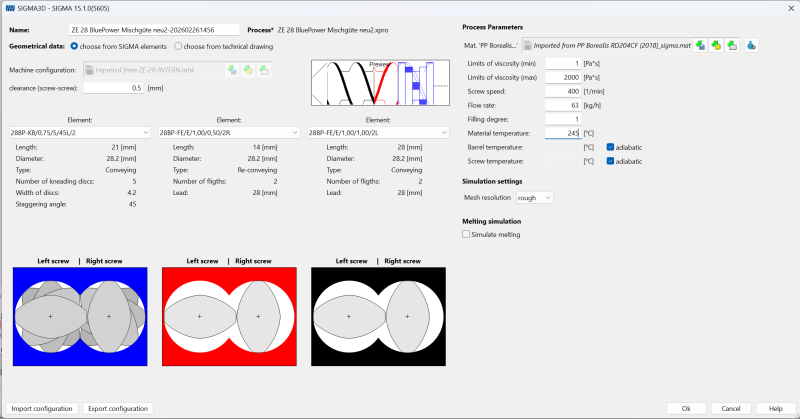
Task: Click the clearance (screw-screw) input field
Action: 114,88
